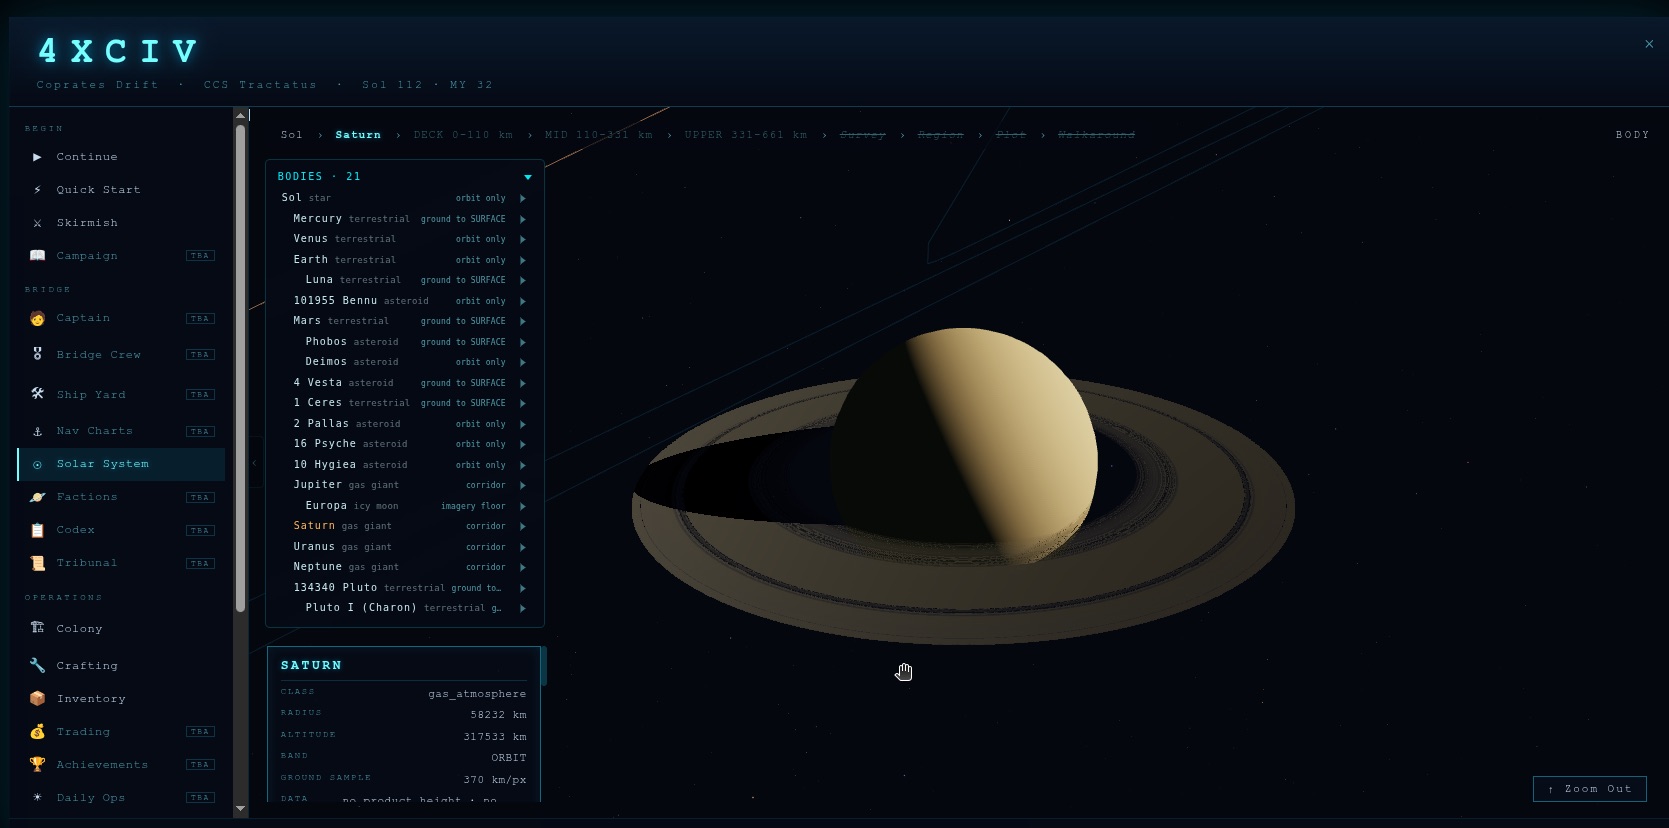Click the Continue play icon
Image resolution: width=1669 pixels, height=828 pixels.
pos(37,157)
